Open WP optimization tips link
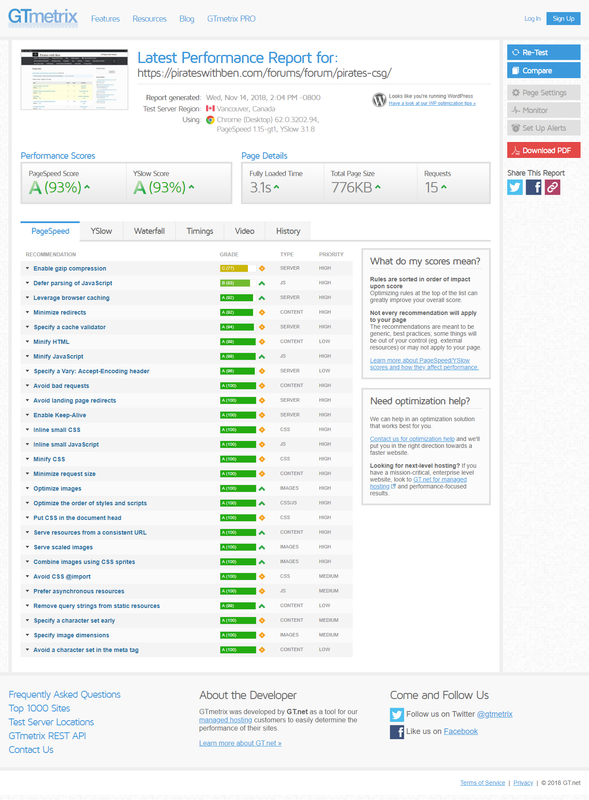The height and width of the screenshot is (800, 589). tap(432, 104)
